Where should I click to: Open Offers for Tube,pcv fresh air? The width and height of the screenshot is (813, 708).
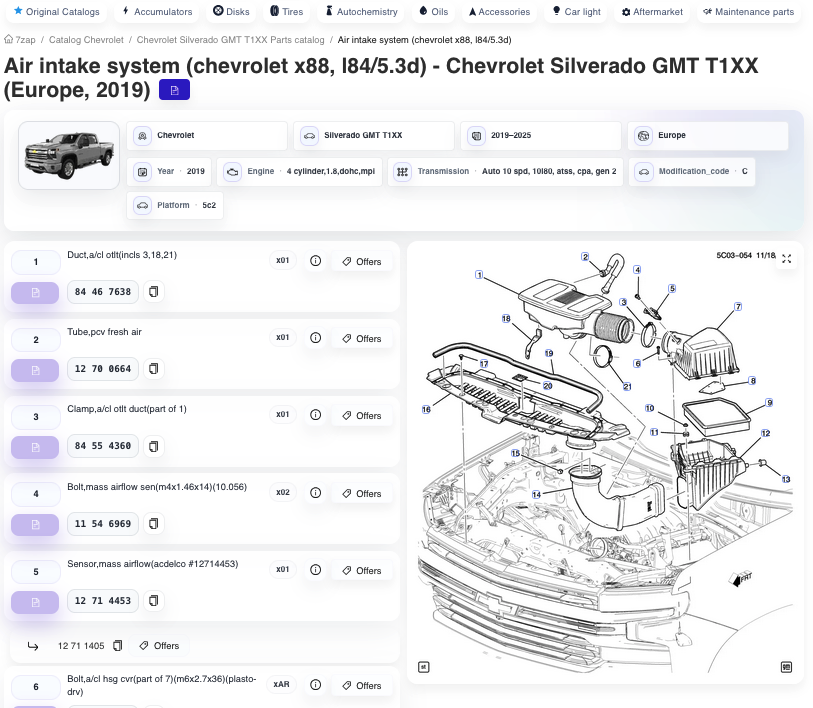361,339
